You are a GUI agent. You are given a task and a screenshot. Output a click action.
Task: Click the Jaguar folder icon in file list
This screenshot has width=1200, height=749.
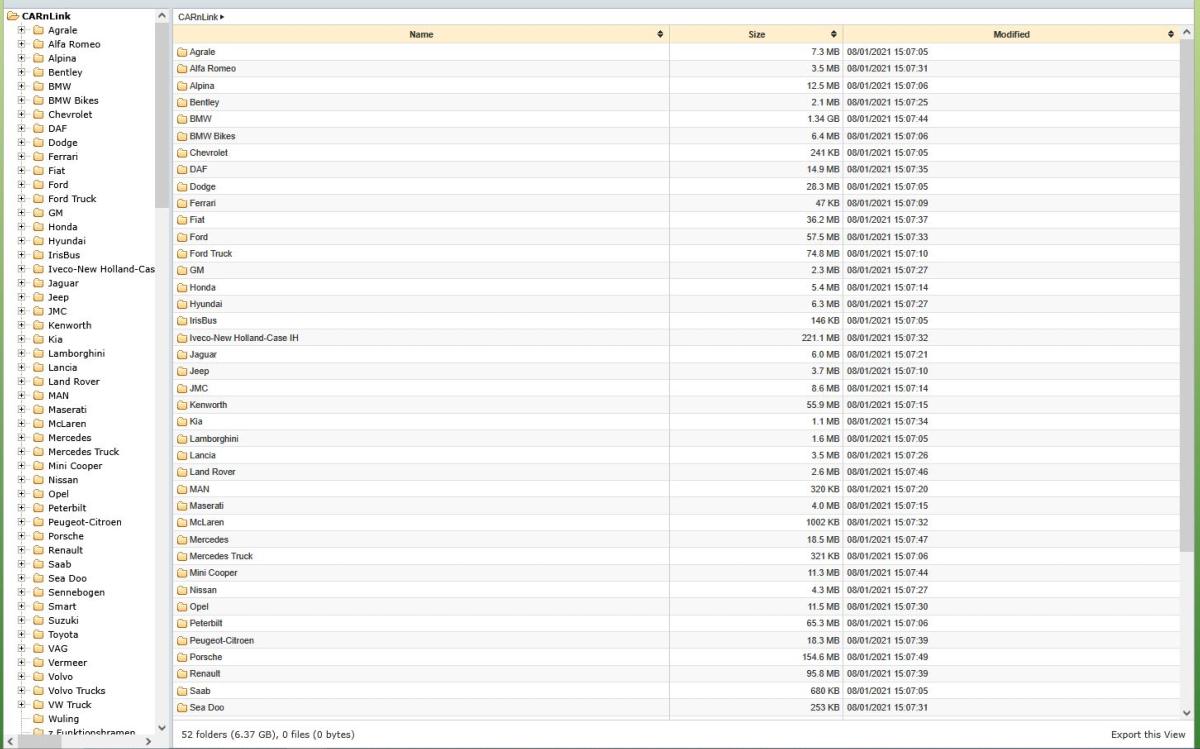coord(182,355)
